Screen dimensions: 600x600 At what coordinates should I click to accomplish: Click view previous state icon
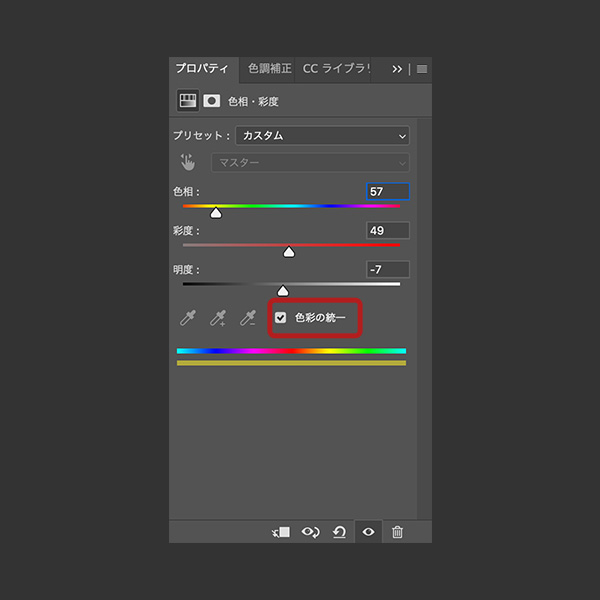pos(310,532)
